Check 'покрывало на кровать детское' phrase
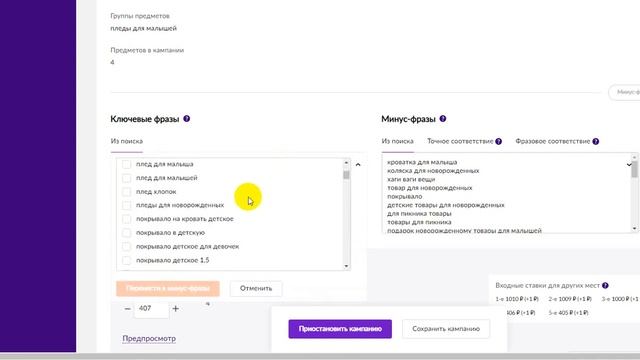The width and height of the screenshot is (640, 360). 127,219
